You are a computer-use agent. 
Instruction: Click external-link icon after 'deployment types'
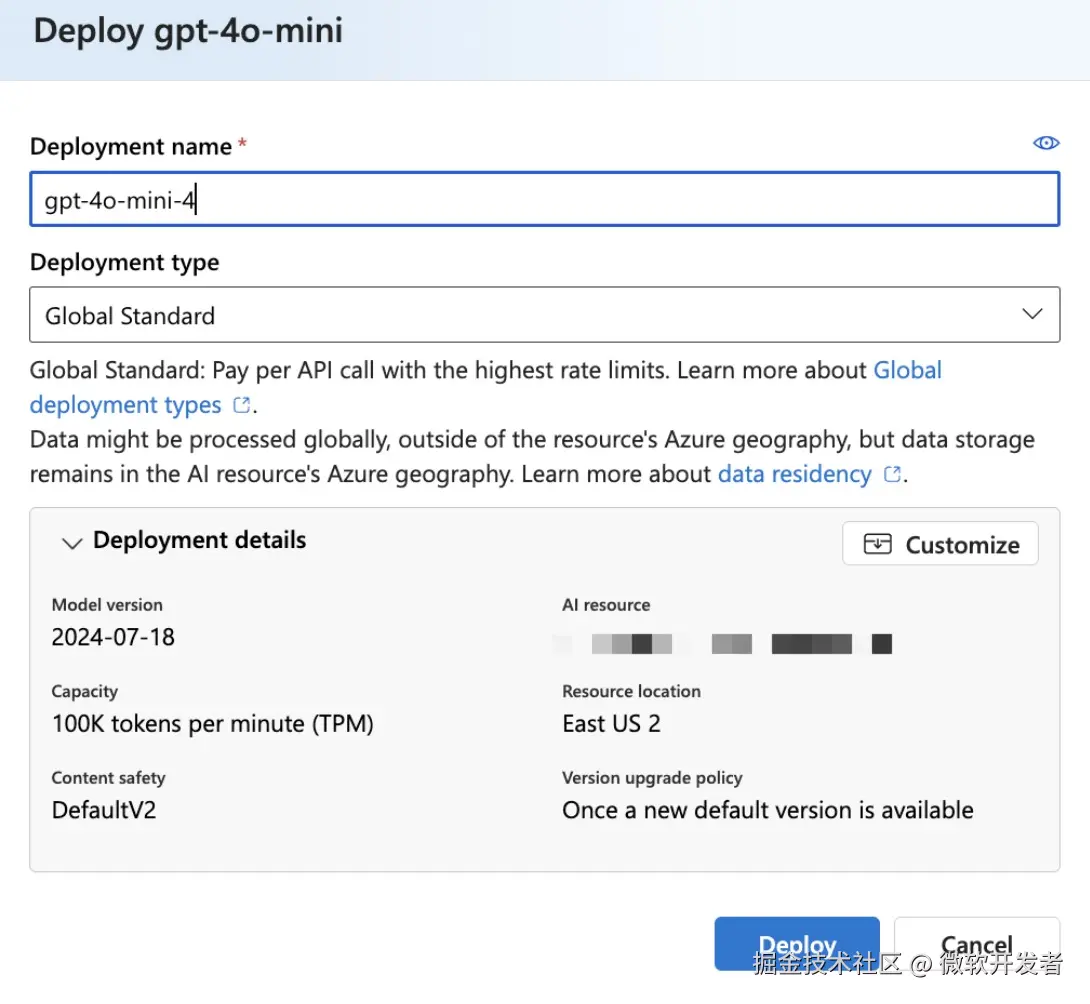pyautogui.click(x=241, y=406)
